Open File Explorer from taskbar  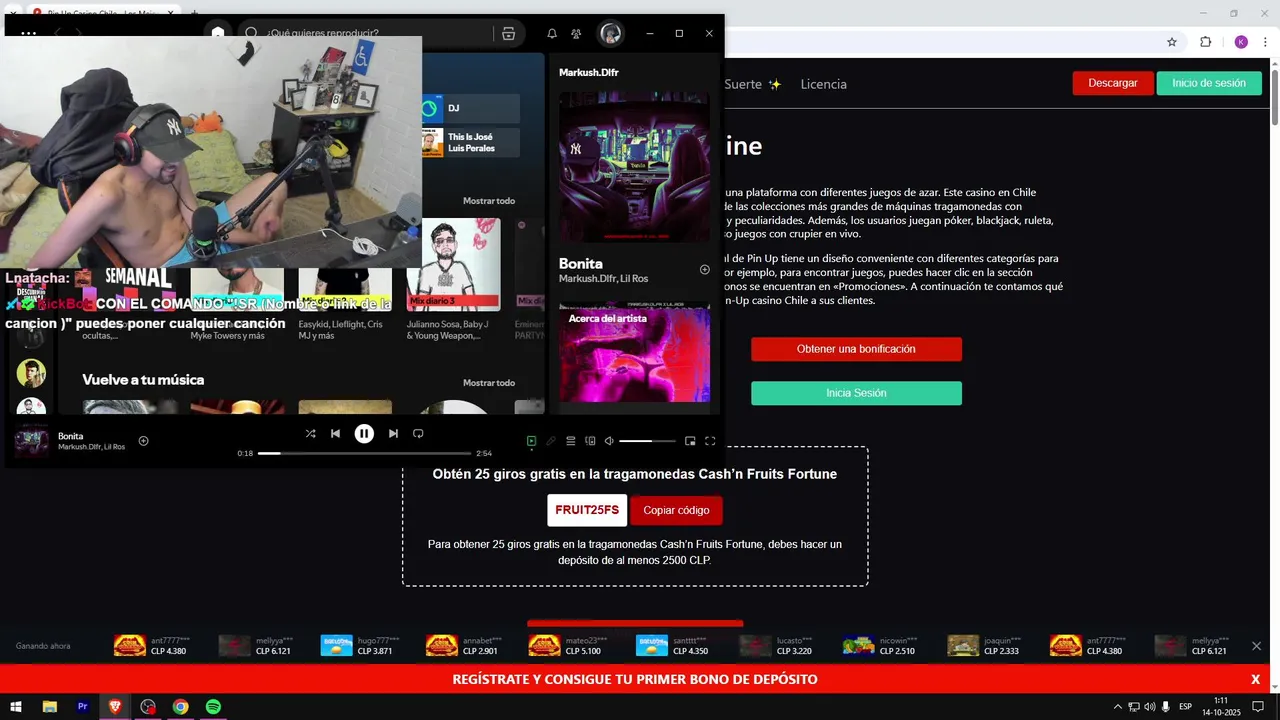tap(49, 706)
